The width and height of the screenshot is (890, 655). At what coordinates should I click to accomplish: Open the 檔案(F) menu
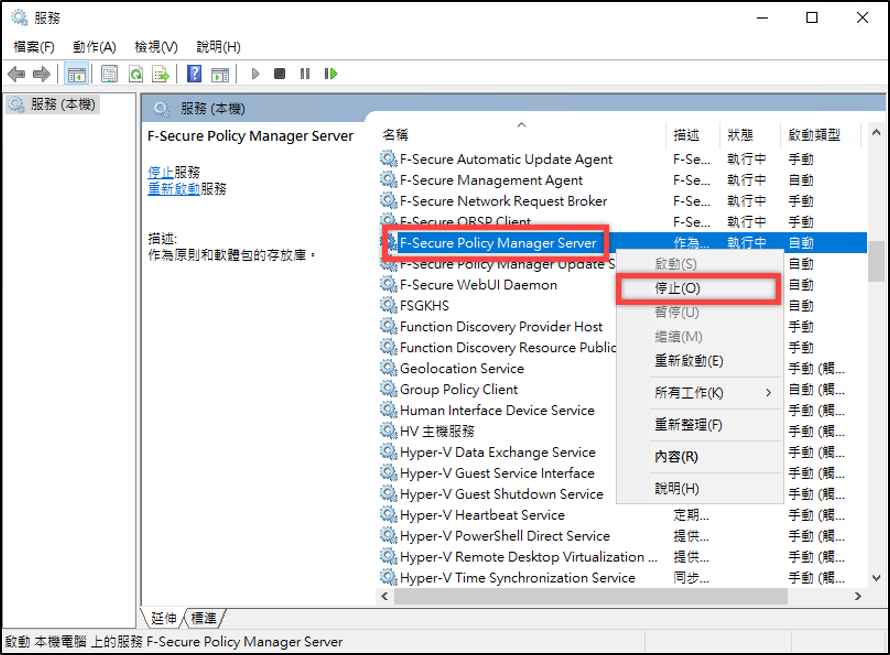coord(34,47)
